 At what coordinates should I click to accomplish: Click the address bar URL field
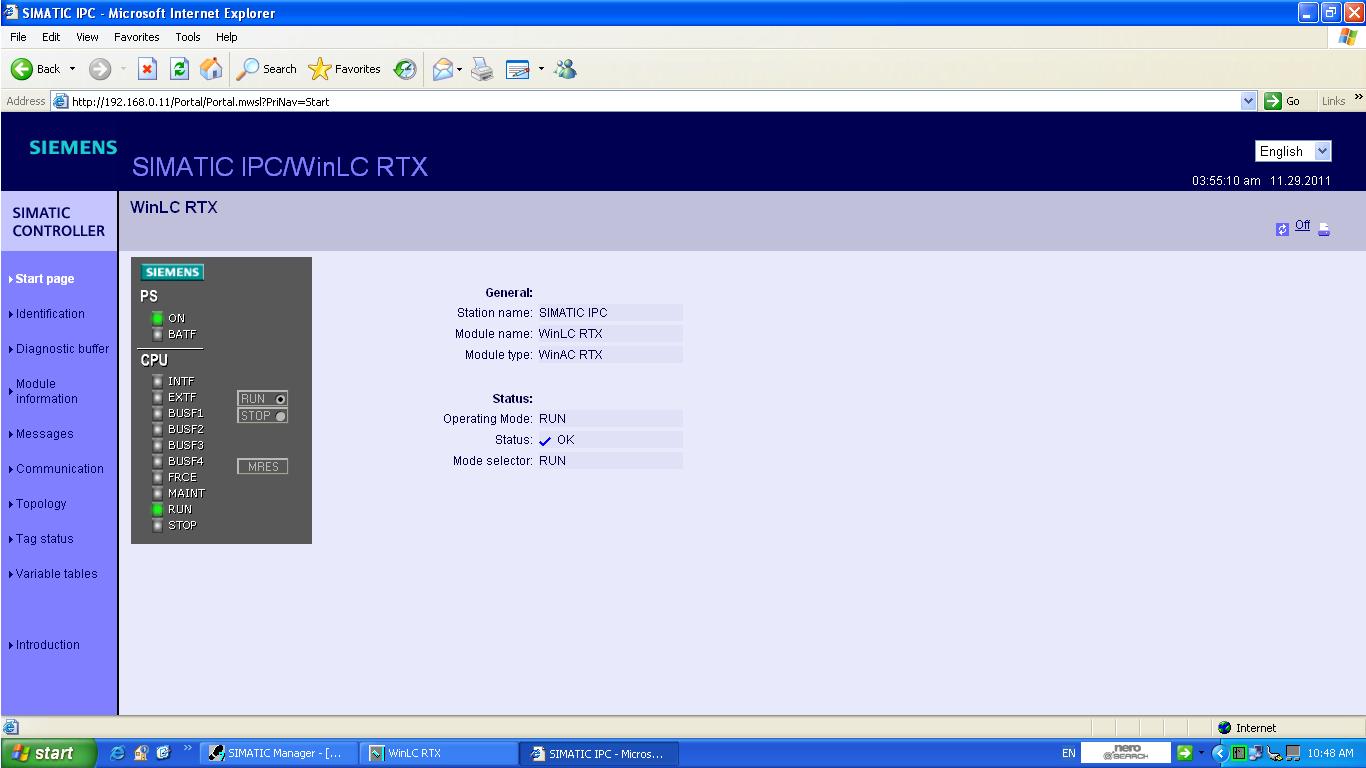[x=654, y=101]
